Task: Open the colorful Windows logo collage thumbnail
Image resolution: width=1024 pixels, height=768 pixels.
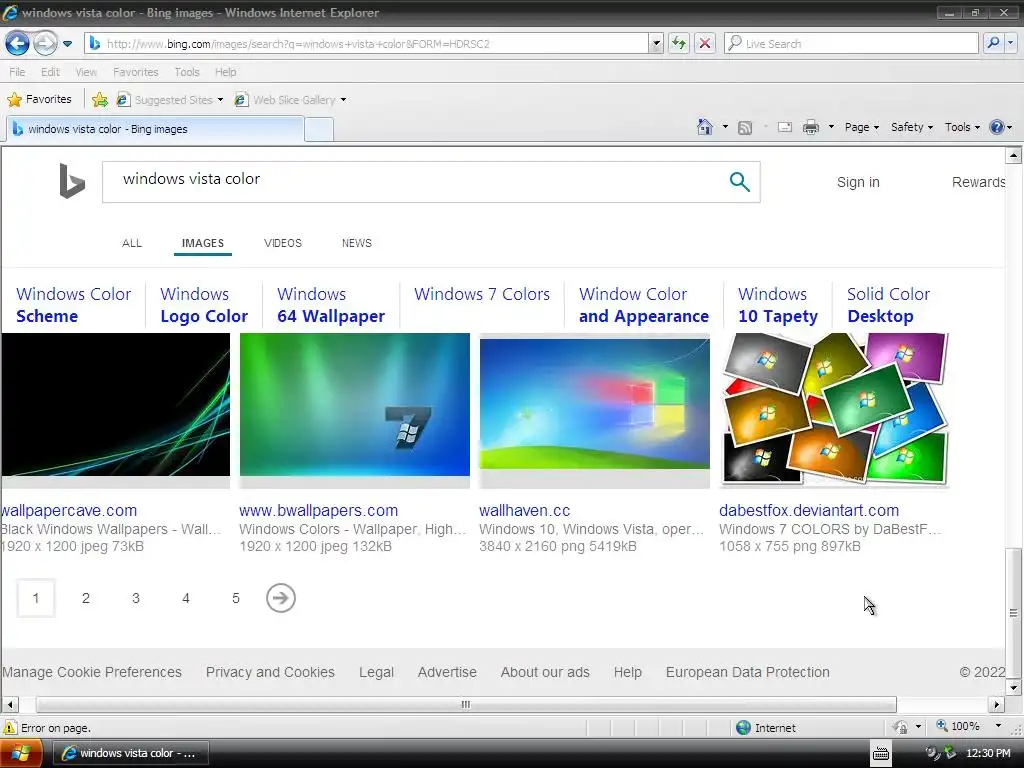Action: click(834, 409)
